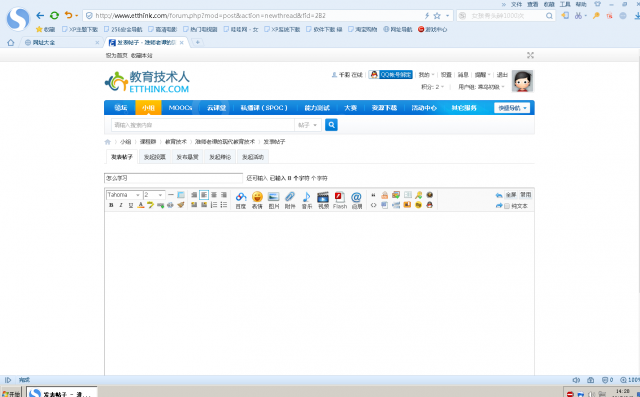Open a new browser tab with plus
Screen dimensions: 640x397
click(x=198, y=42)
